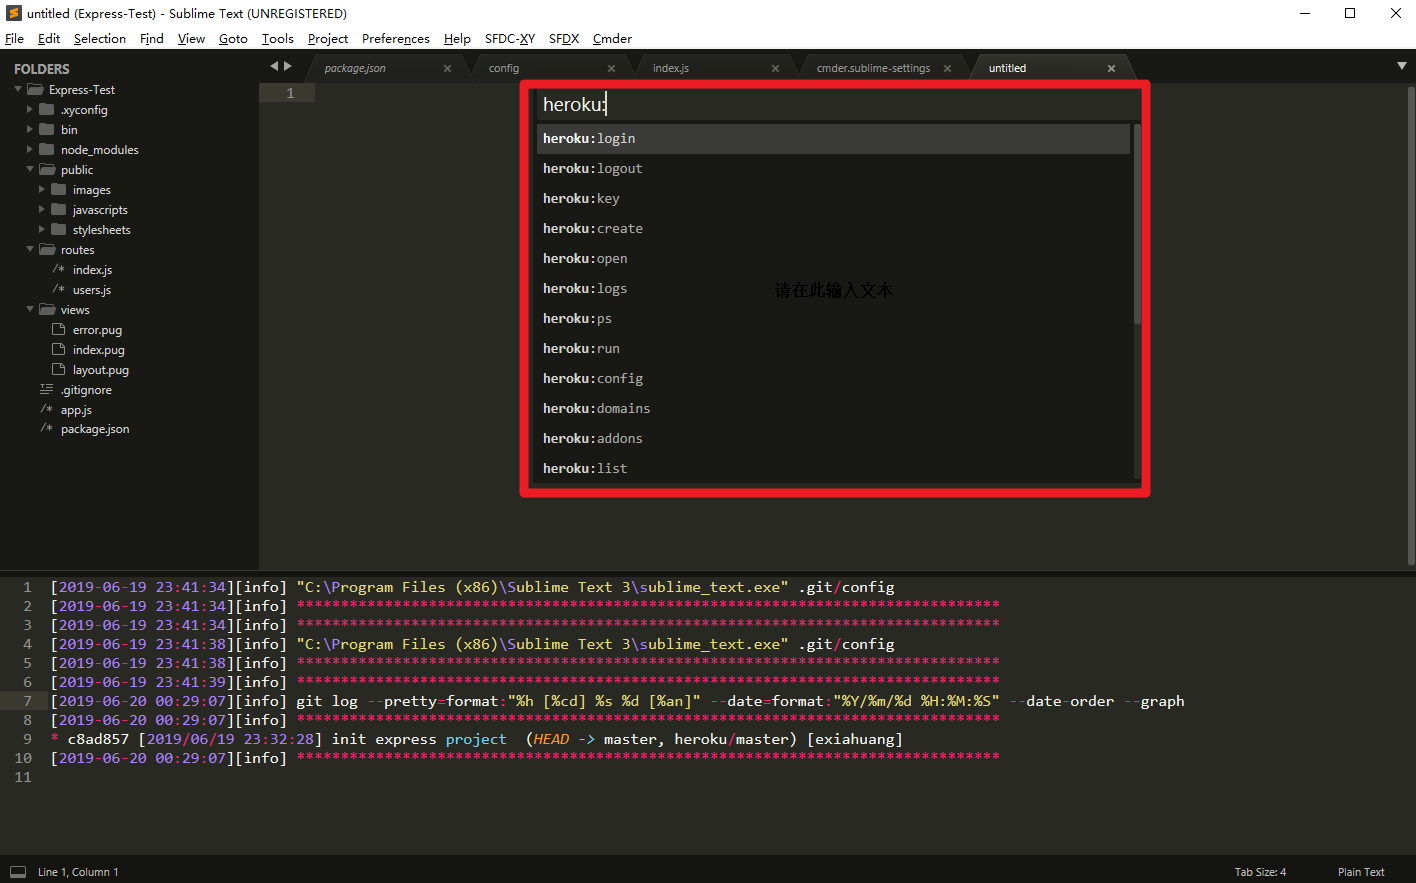1416x883 pixels.
Task: Expand the node_modules folder arrow
Action: click(x=30, y=150)
